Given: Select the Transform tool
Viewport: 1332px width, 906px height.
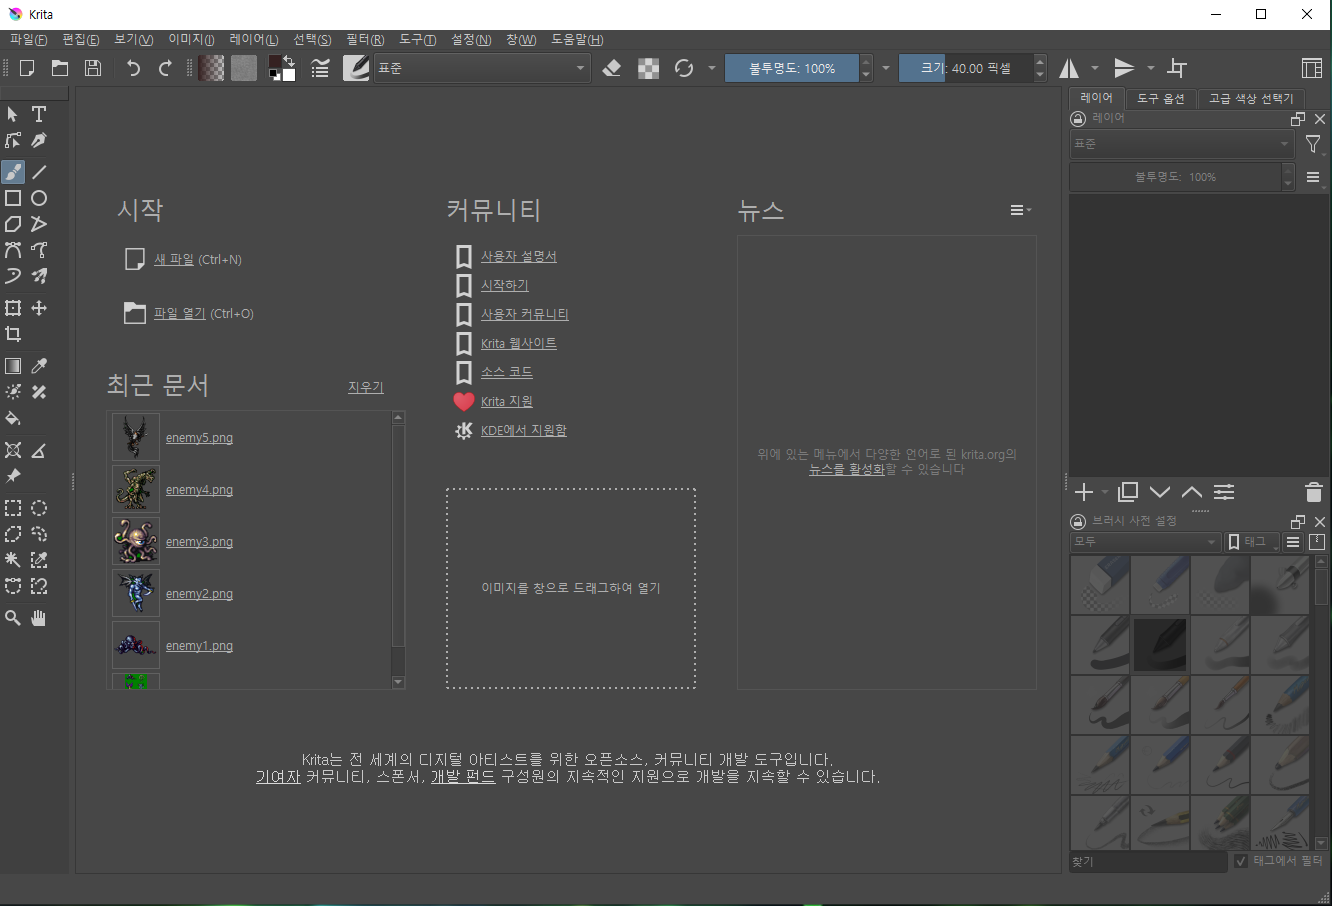Looking at the screenshot, I should tap(13, 308).
